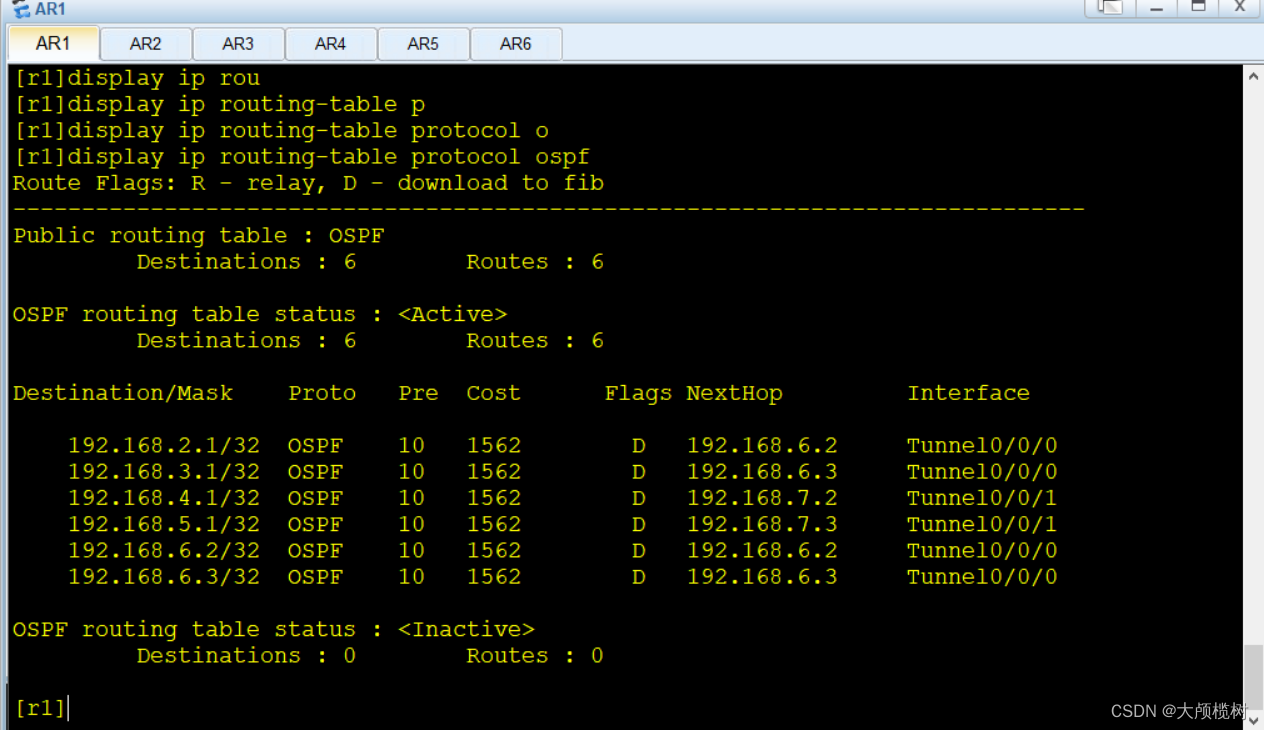Click the Cost column header
The height and width of the screenshot is (730, 1264).
point(493,393)
